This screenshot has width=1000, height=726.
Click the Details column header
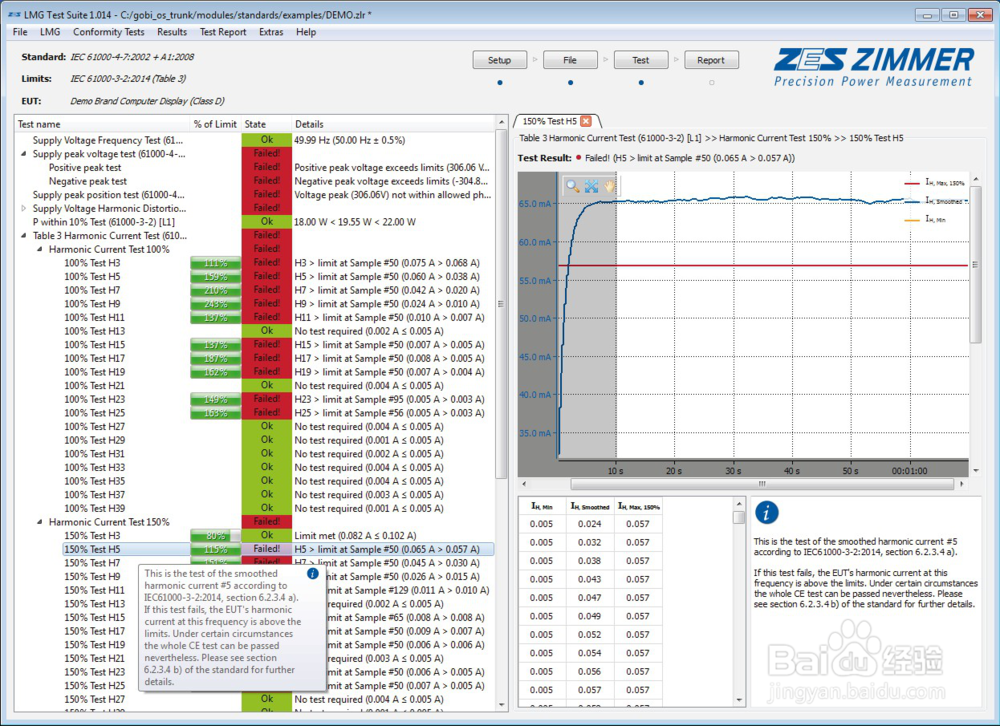point(392,124)
